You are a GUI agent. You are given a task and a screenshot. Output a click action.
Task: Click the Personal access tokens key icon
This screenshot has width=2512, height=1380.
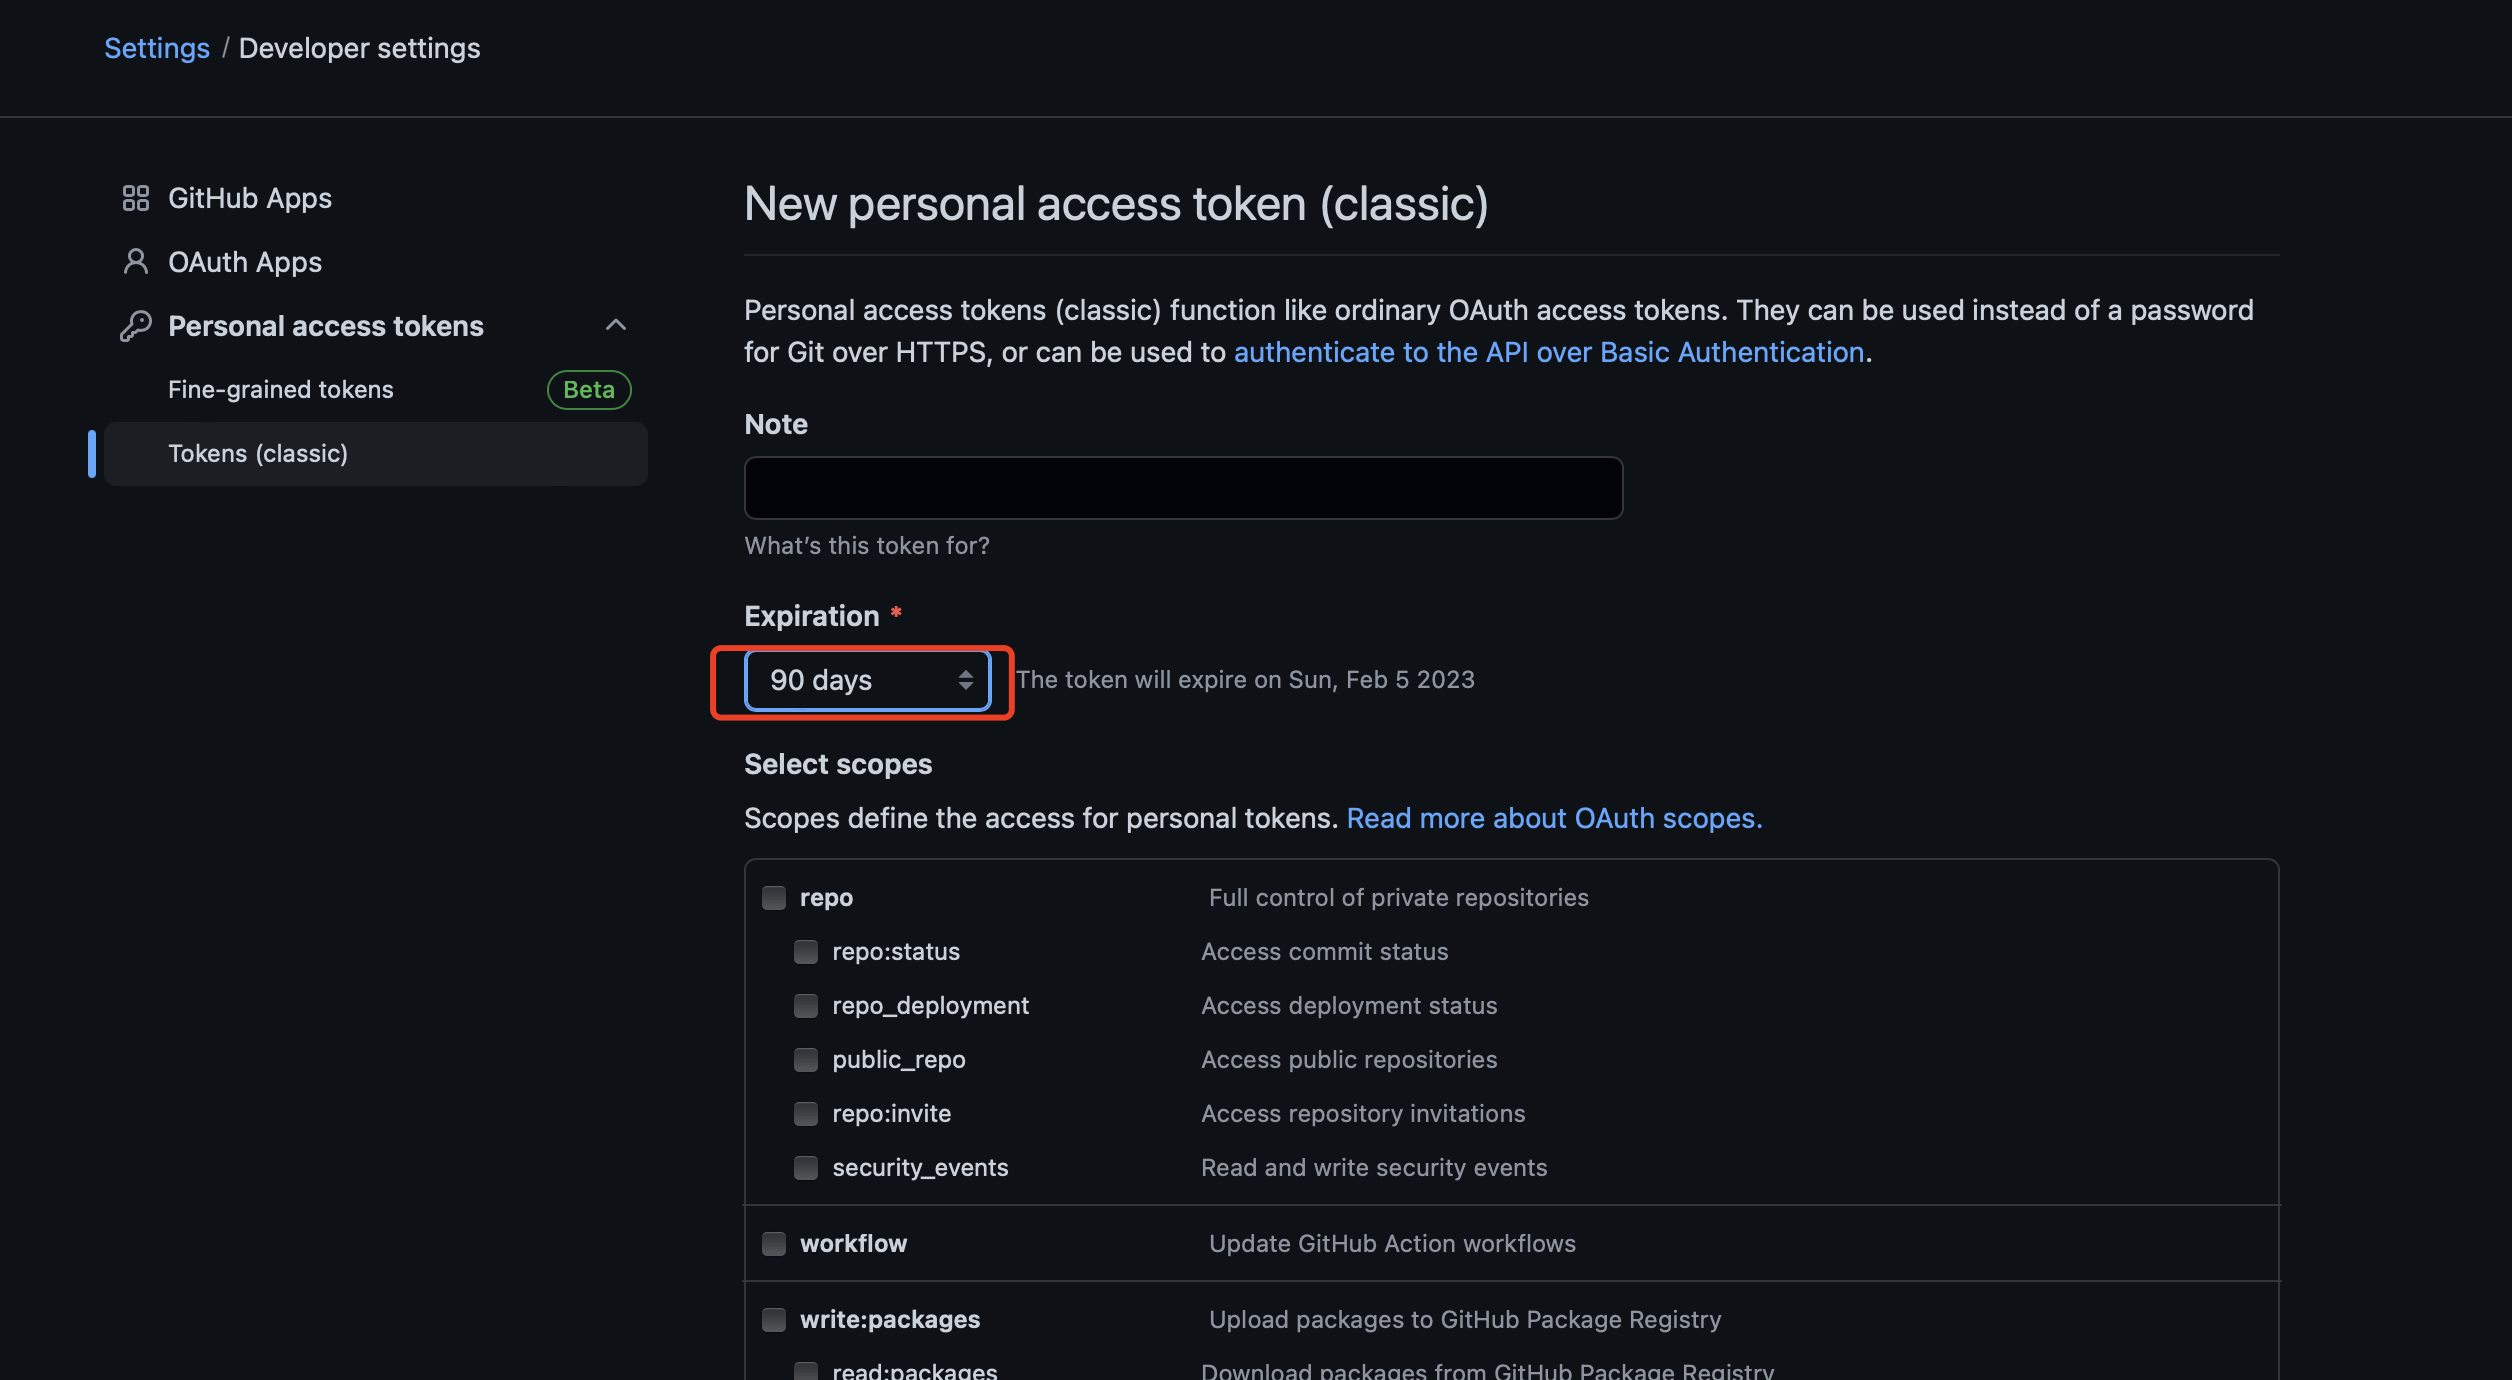click(135, 326)
